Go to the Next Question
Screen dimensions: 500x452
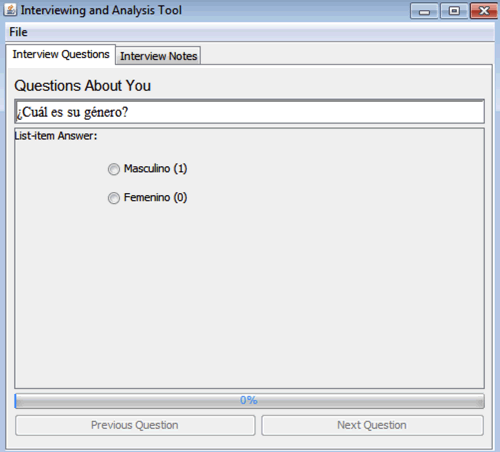(372, 425)
